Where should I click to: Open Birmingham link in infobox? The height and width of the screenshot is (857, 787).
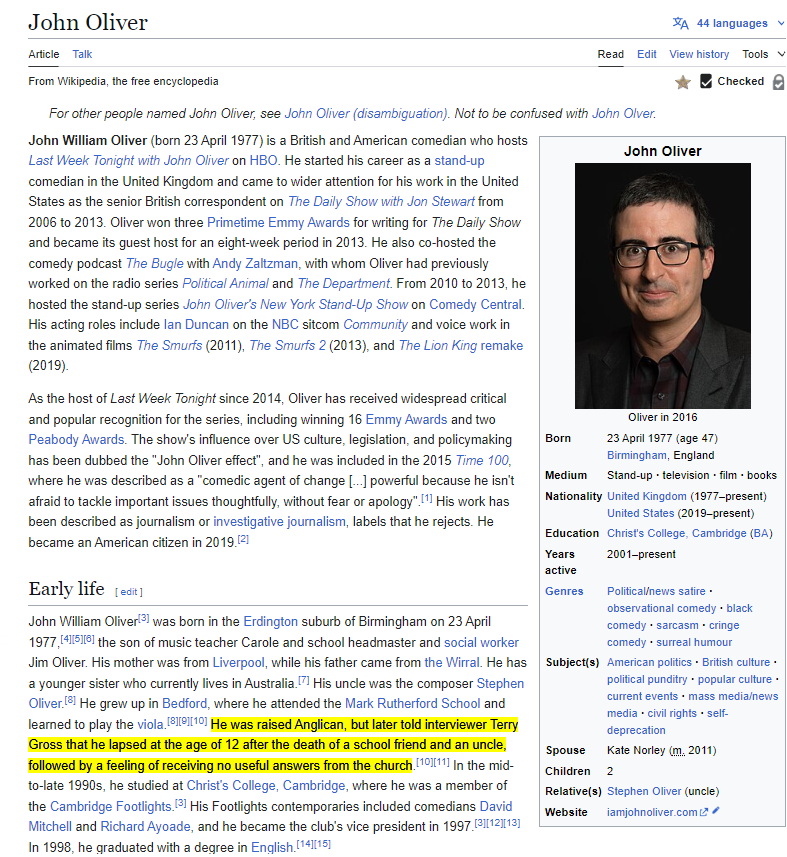tap(637, 455)
